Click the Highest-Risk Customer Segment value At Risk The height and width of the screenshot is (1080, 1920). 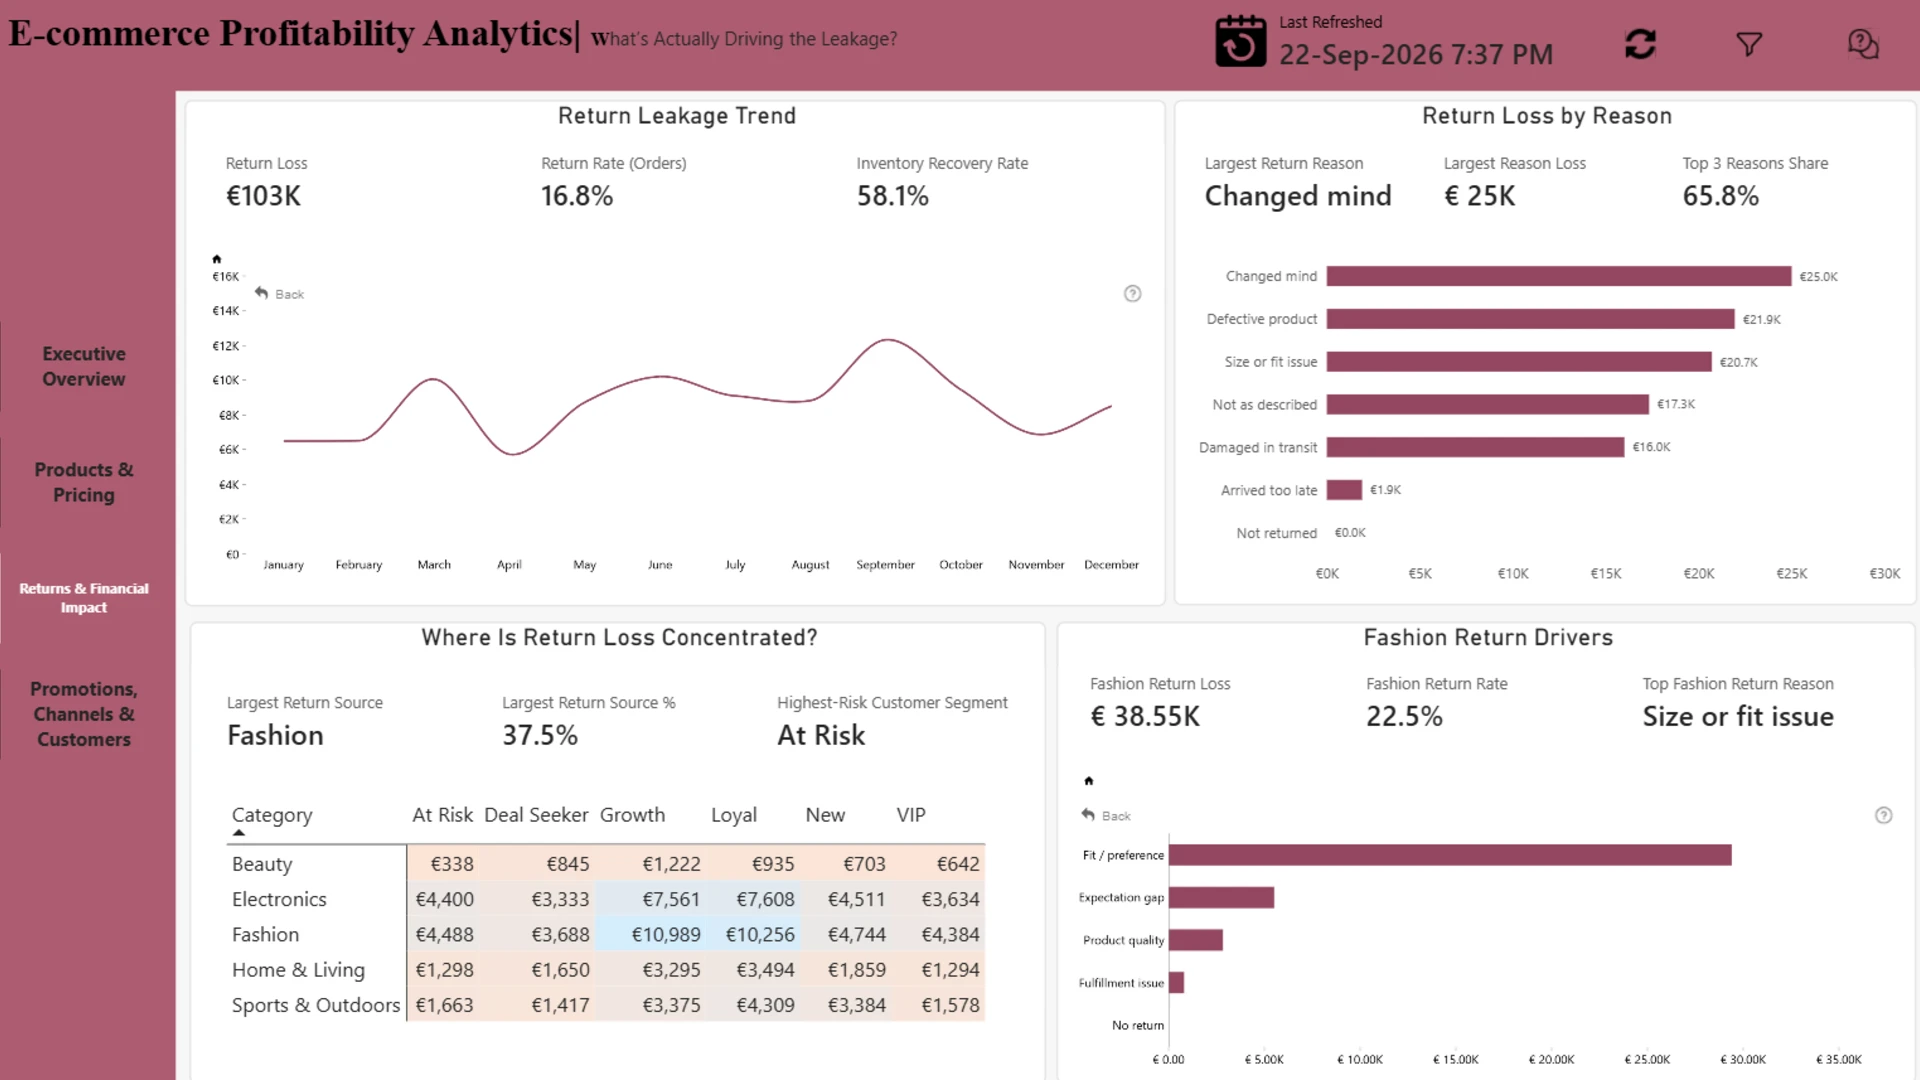pyautogui.click(x=821, y=735)
